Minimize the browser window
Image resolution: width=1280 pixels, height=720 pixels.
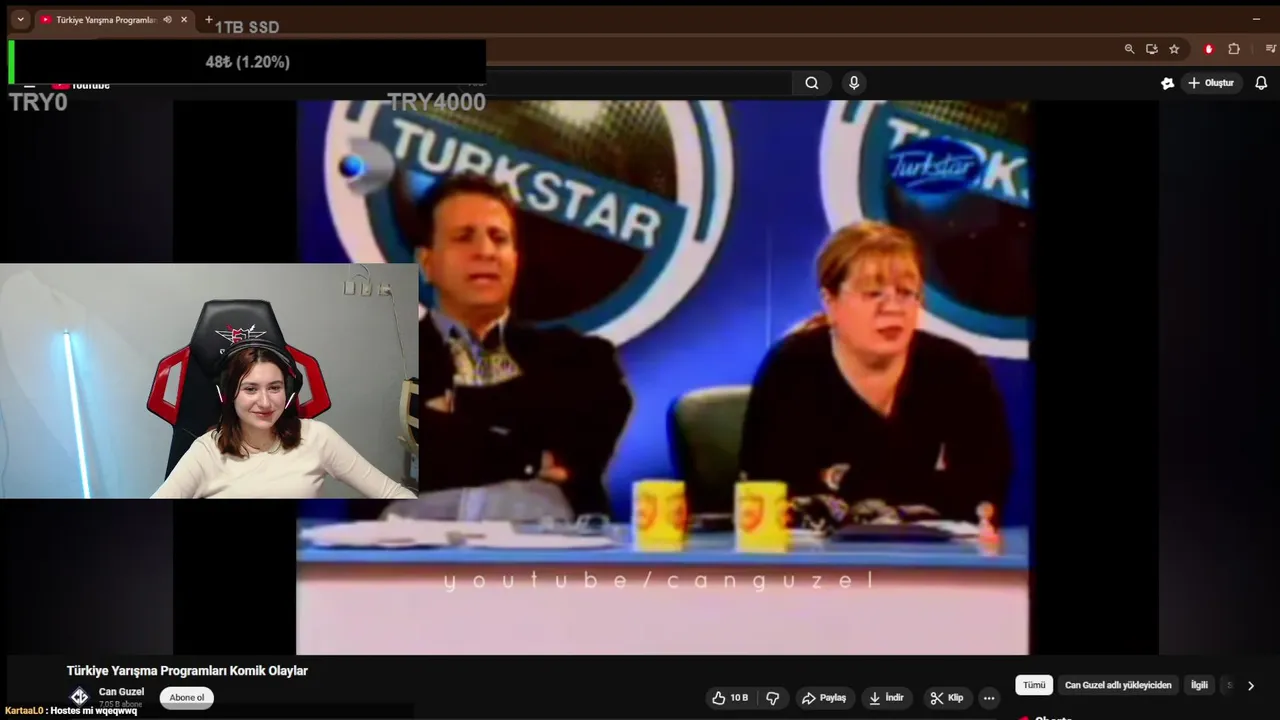click(1257, 19)
